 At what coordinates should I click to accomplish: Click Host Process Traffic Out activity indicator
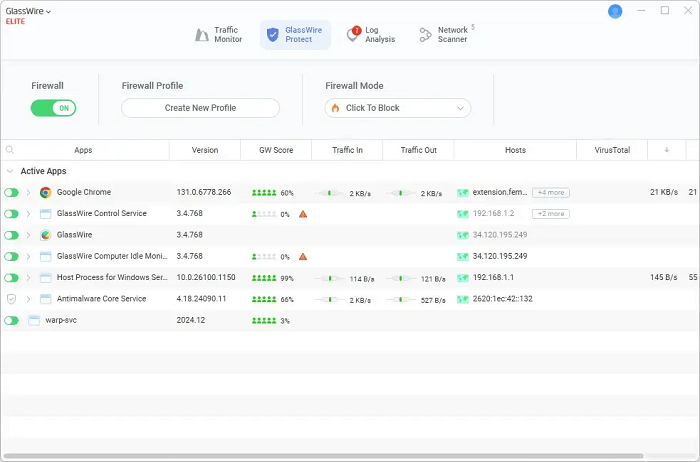tap(400, 278)
